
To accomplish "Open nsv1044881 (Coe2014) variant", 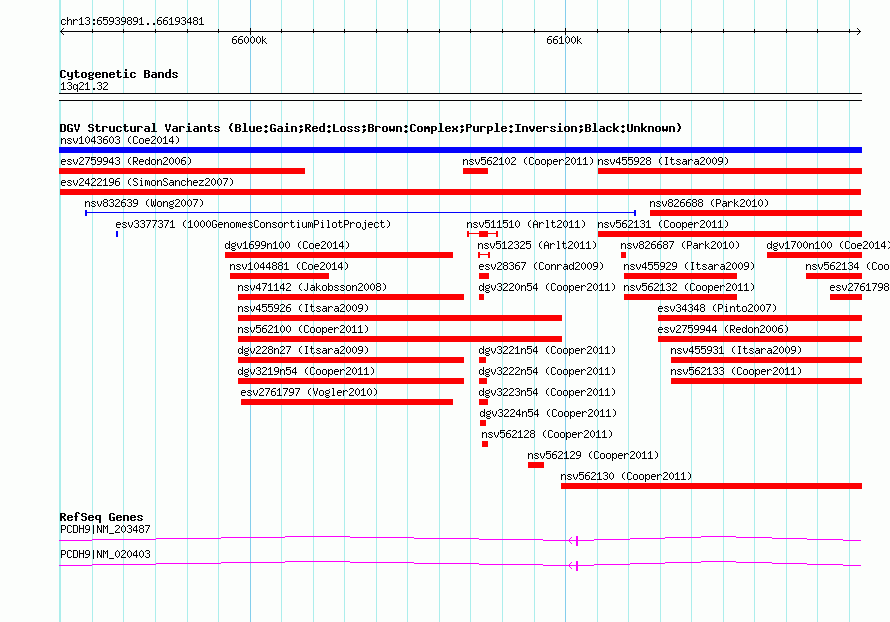I will 289,266.
